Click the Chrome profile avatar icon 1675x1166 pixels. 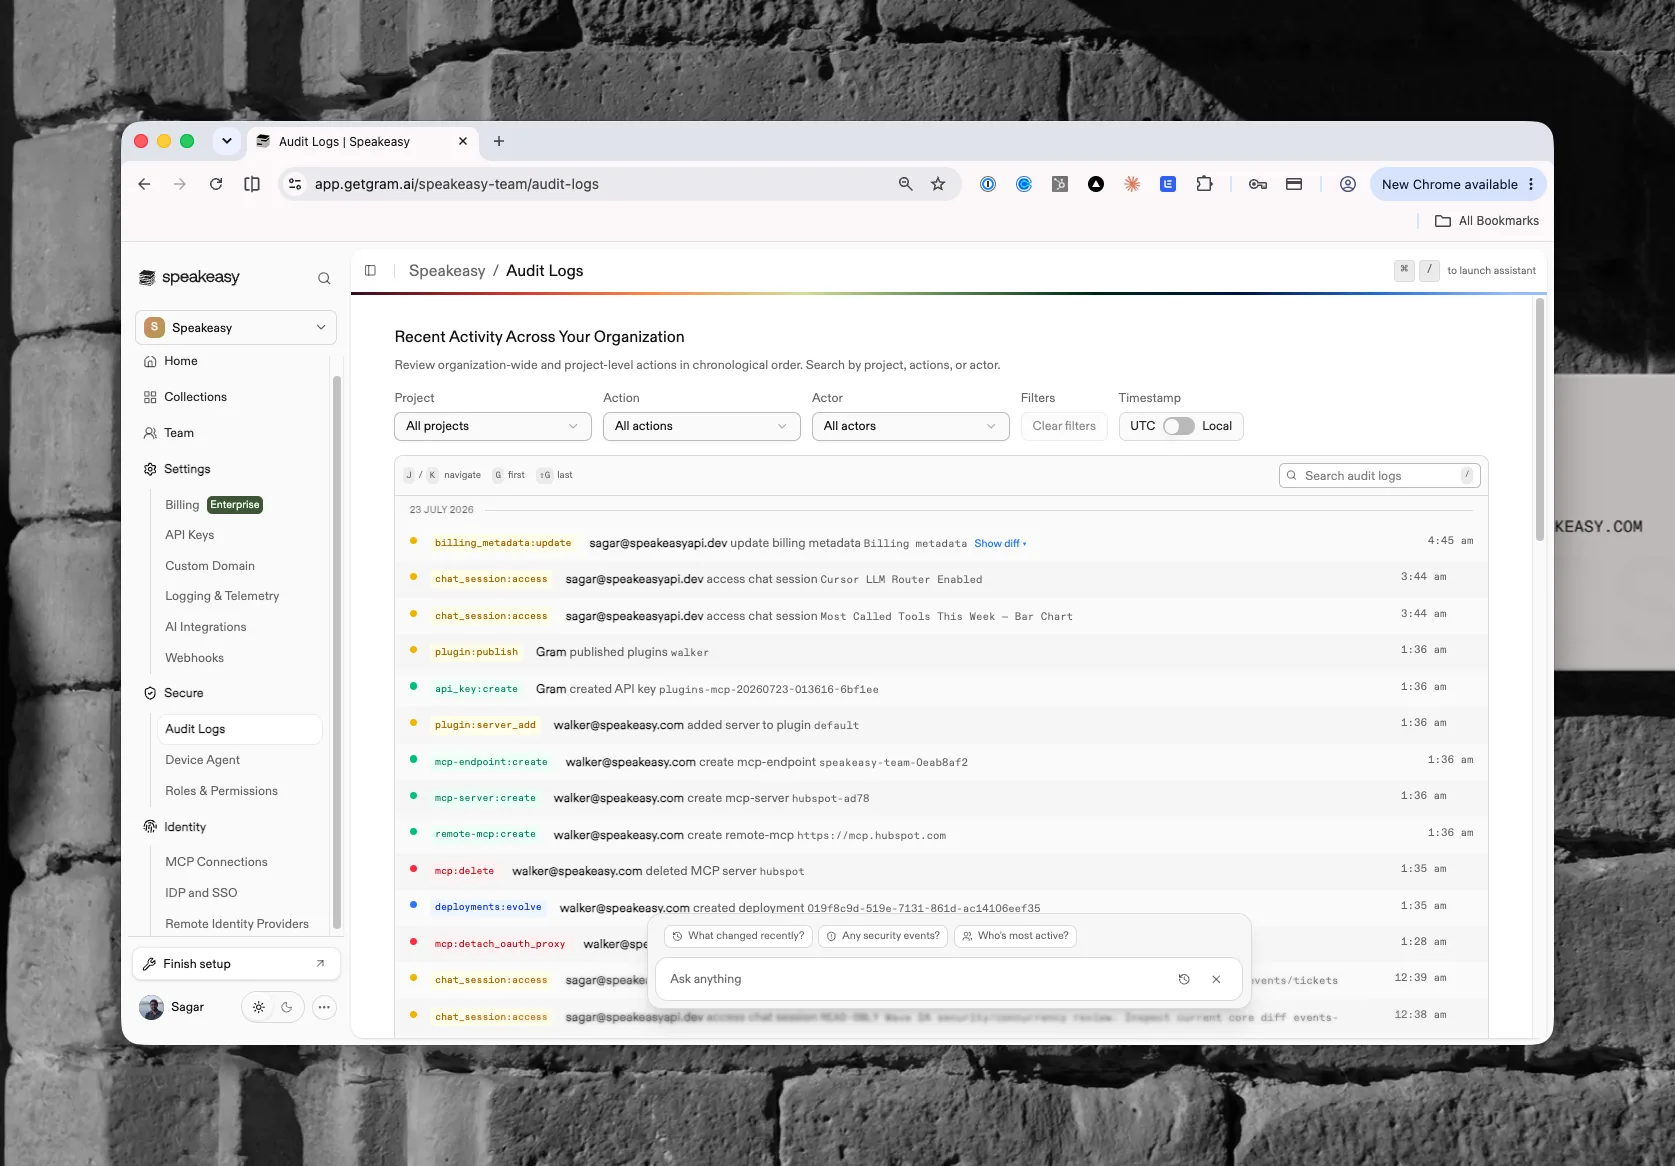coord(1348,184)
